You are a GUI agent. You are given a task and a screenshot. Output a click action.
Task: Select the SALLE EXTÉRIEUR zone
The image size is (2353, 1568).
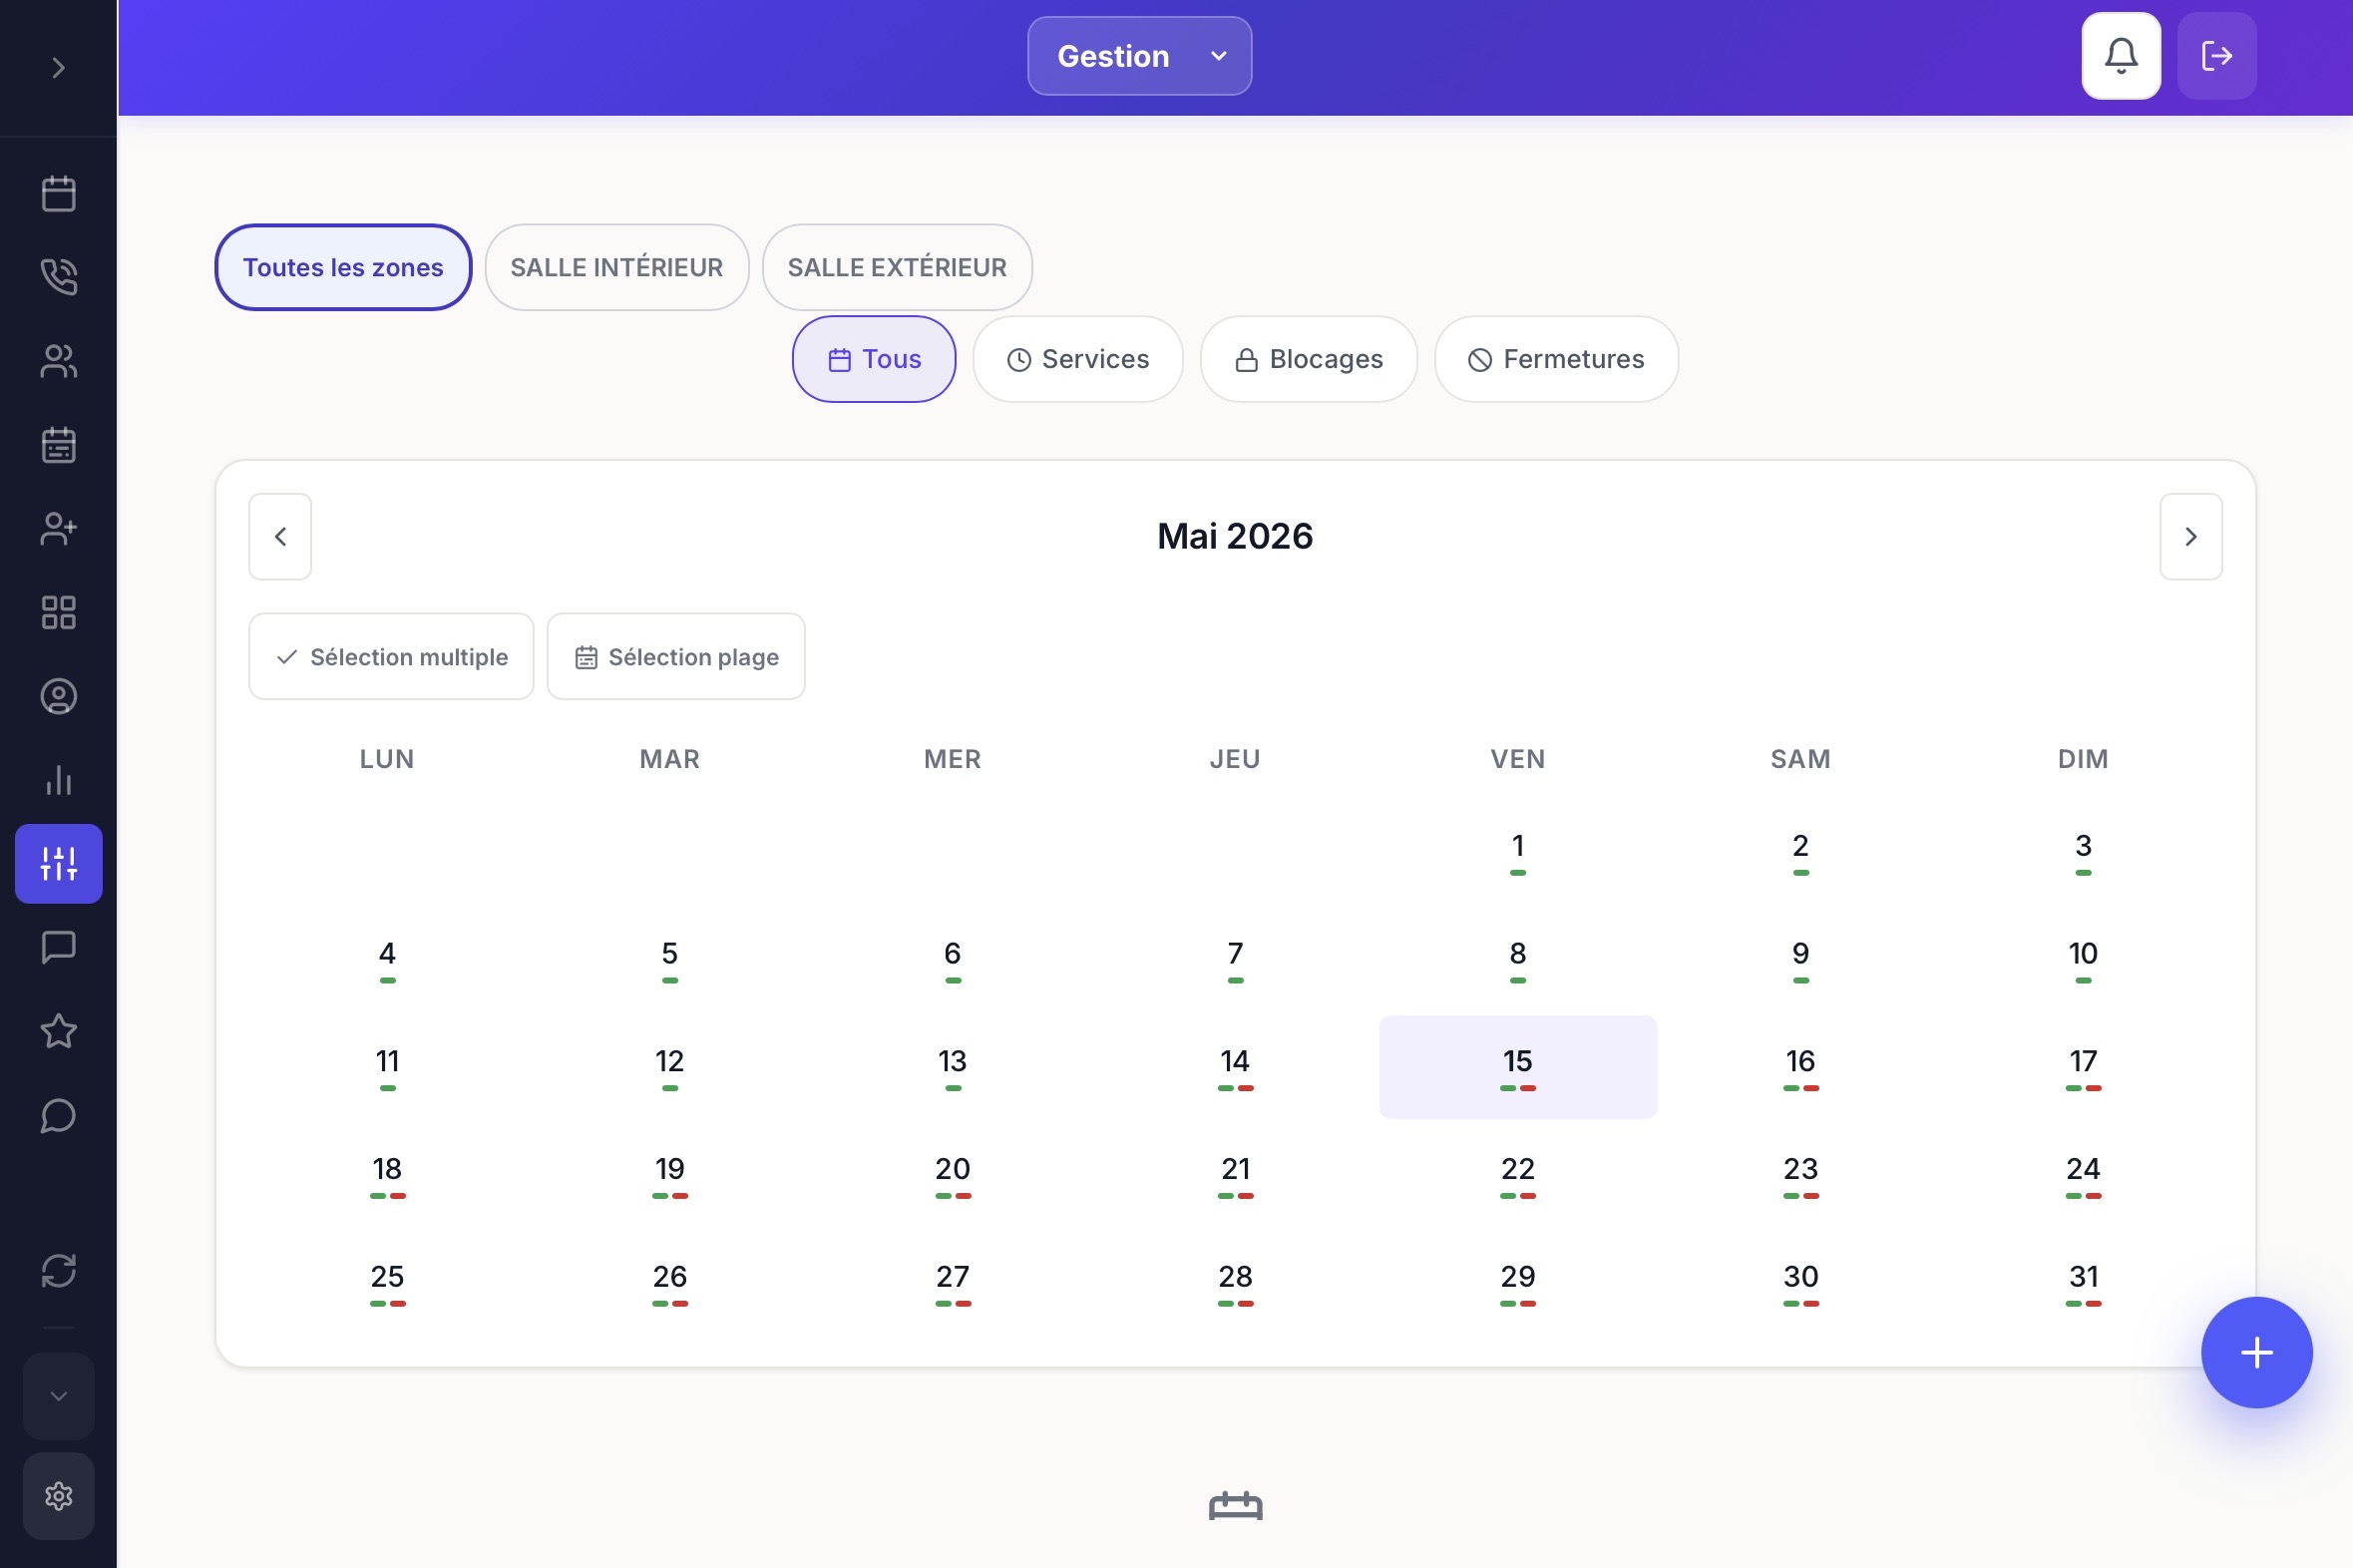[x=897, y=267]
